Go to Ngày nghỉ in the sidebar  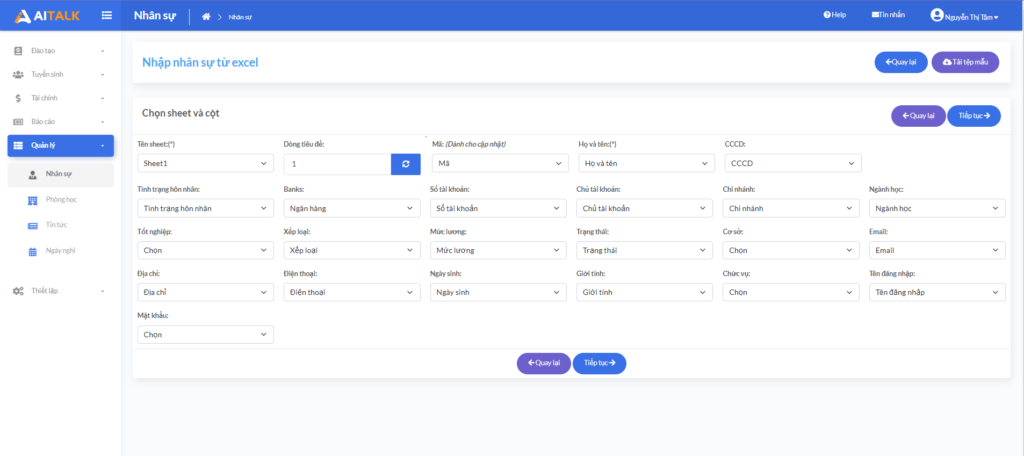coord(60,251)
